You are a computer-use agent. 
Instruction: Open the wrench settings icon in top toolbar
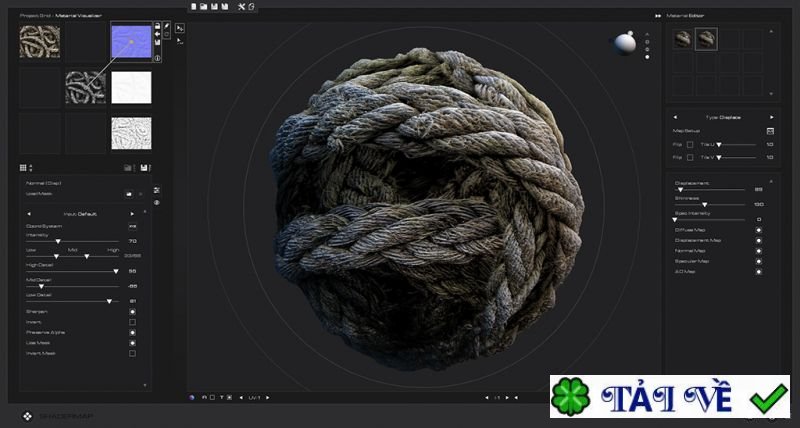(241, 7)
